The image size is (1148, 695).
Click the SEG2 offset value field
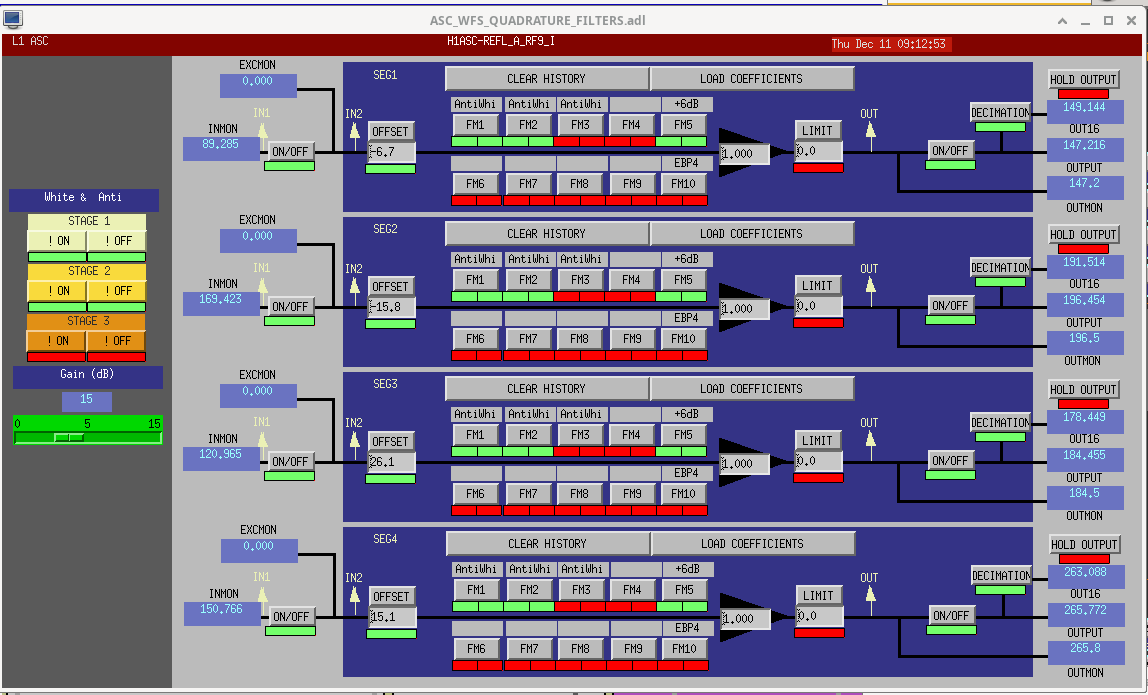[391, 306]
